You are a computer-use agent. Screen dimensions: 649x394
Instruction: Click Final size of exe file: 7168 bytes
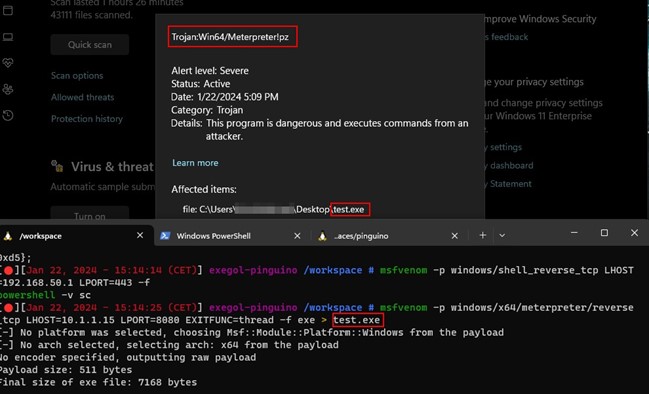99,382
